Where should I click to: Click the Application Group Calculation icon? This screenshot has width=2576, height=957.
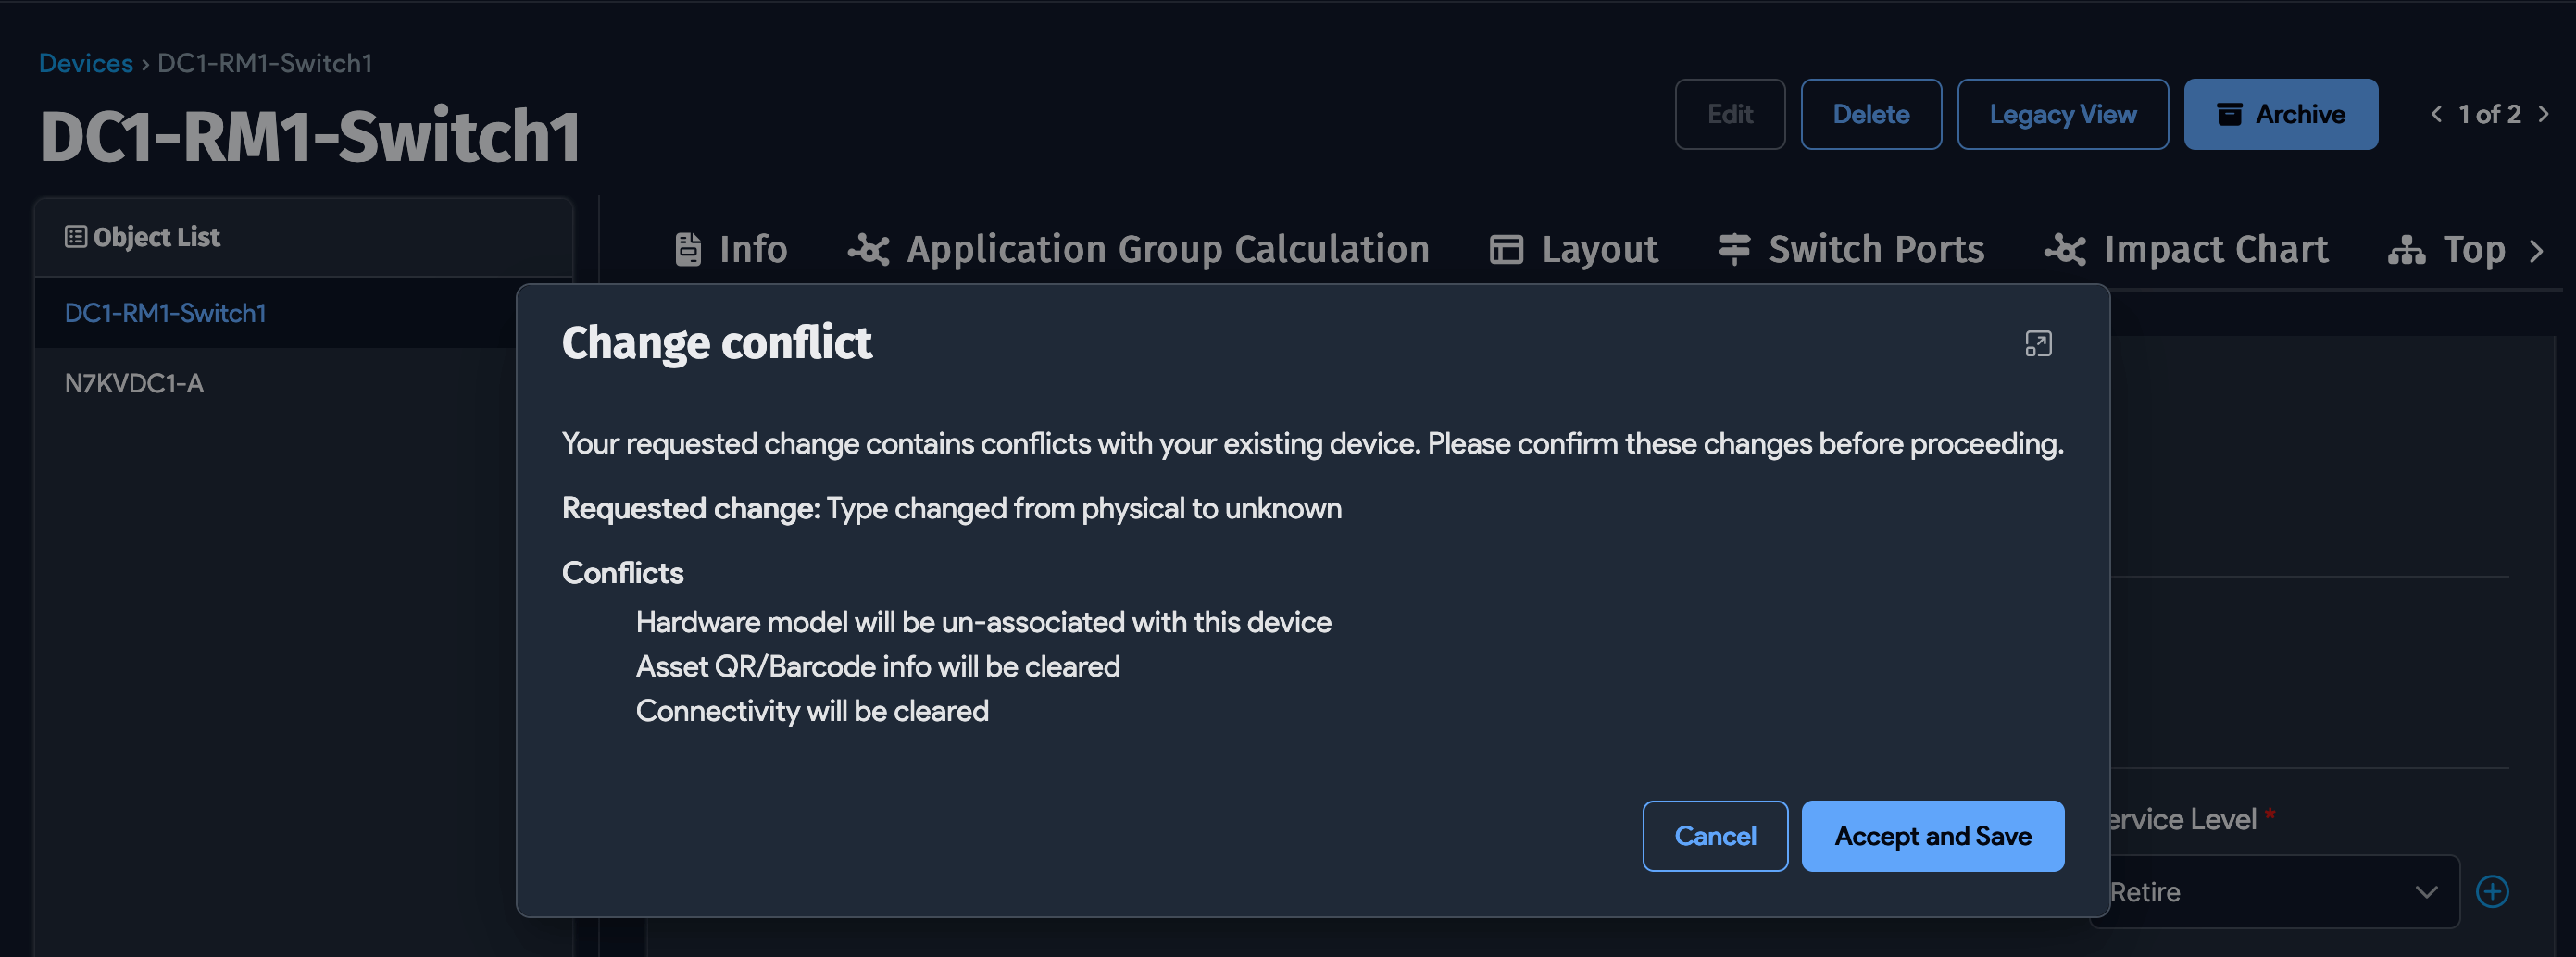(x=868, y=249)
